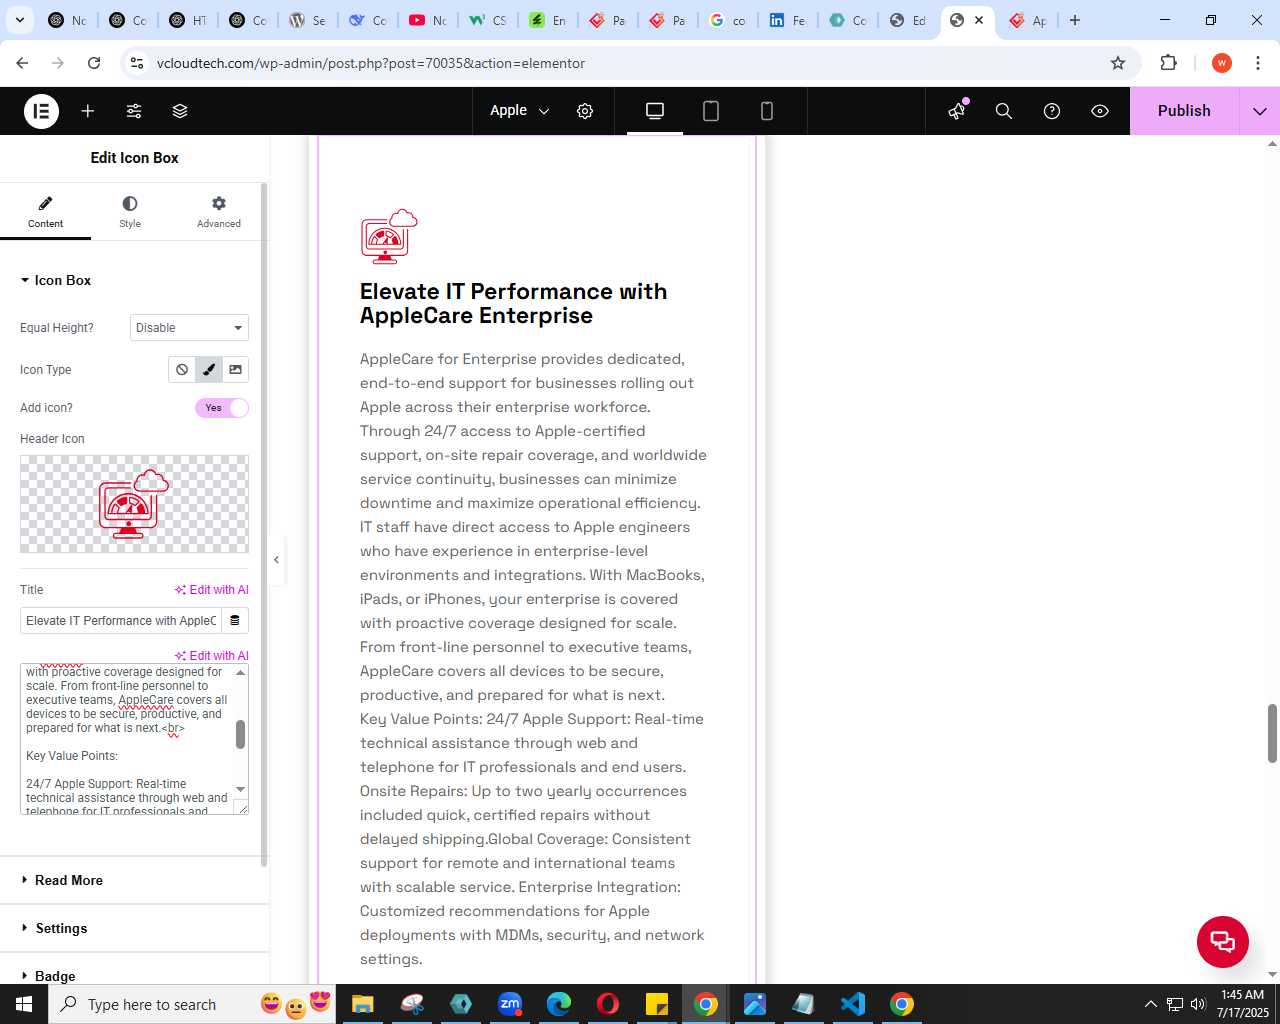This screenshot has width=1280, height=1024.
Task: Click into the Title input field
Action: pos(120,621)
